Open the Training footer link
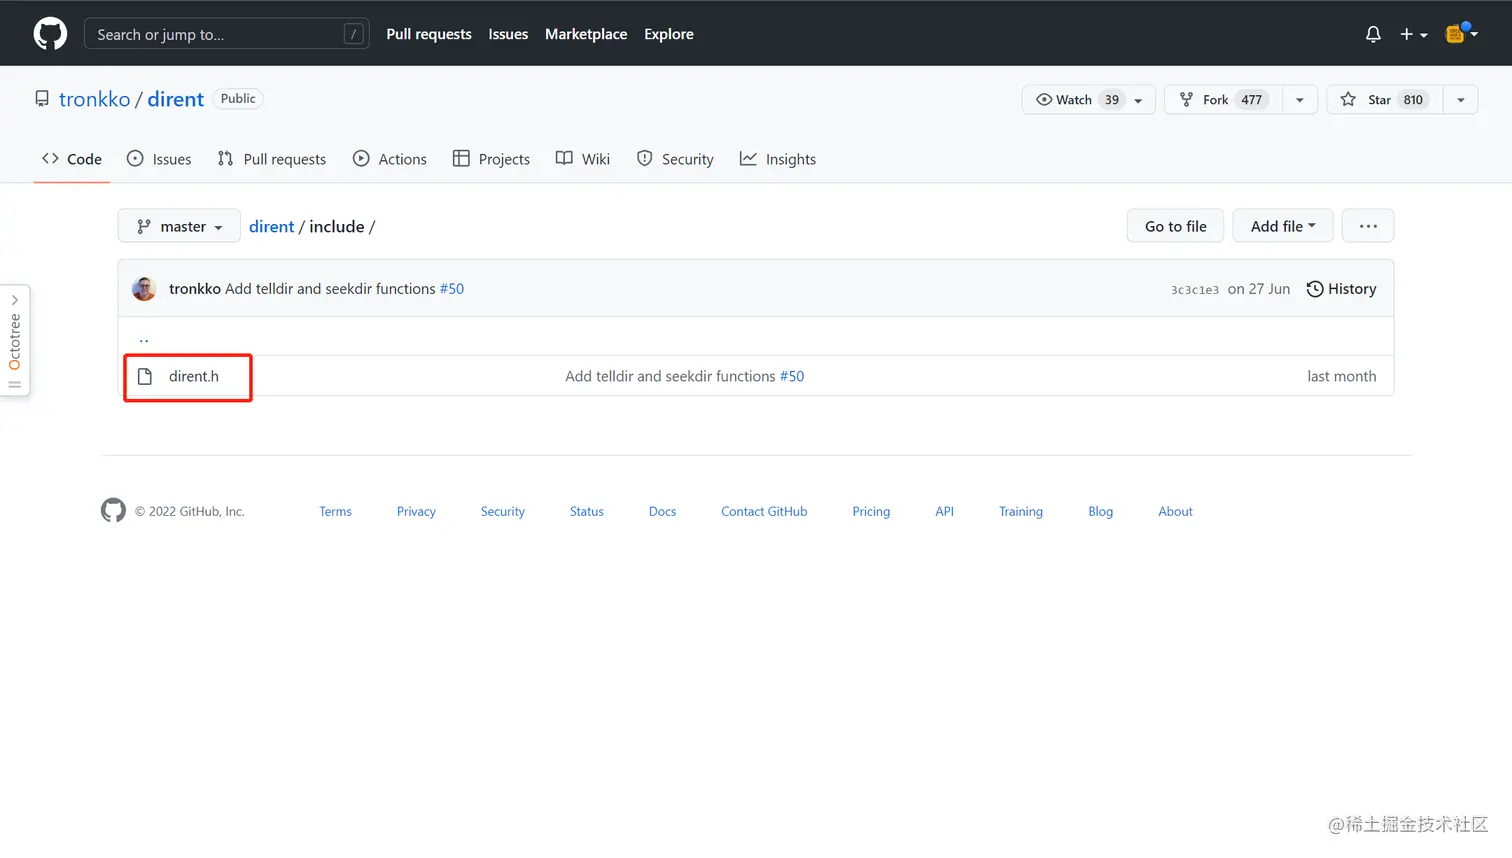This screenshot has width=1512, height=858. 1021,511
